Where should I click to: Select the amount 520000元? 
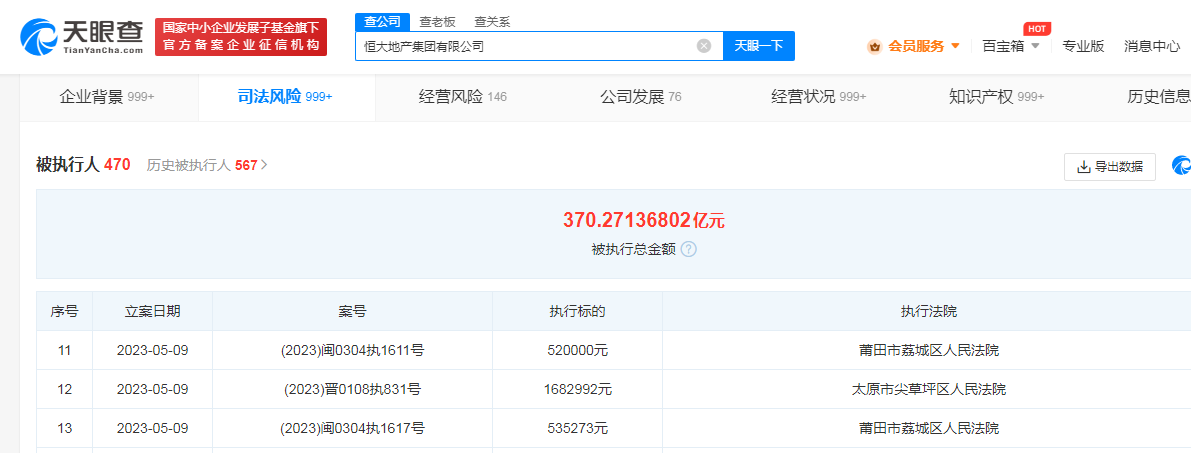(x=577, y=350)
